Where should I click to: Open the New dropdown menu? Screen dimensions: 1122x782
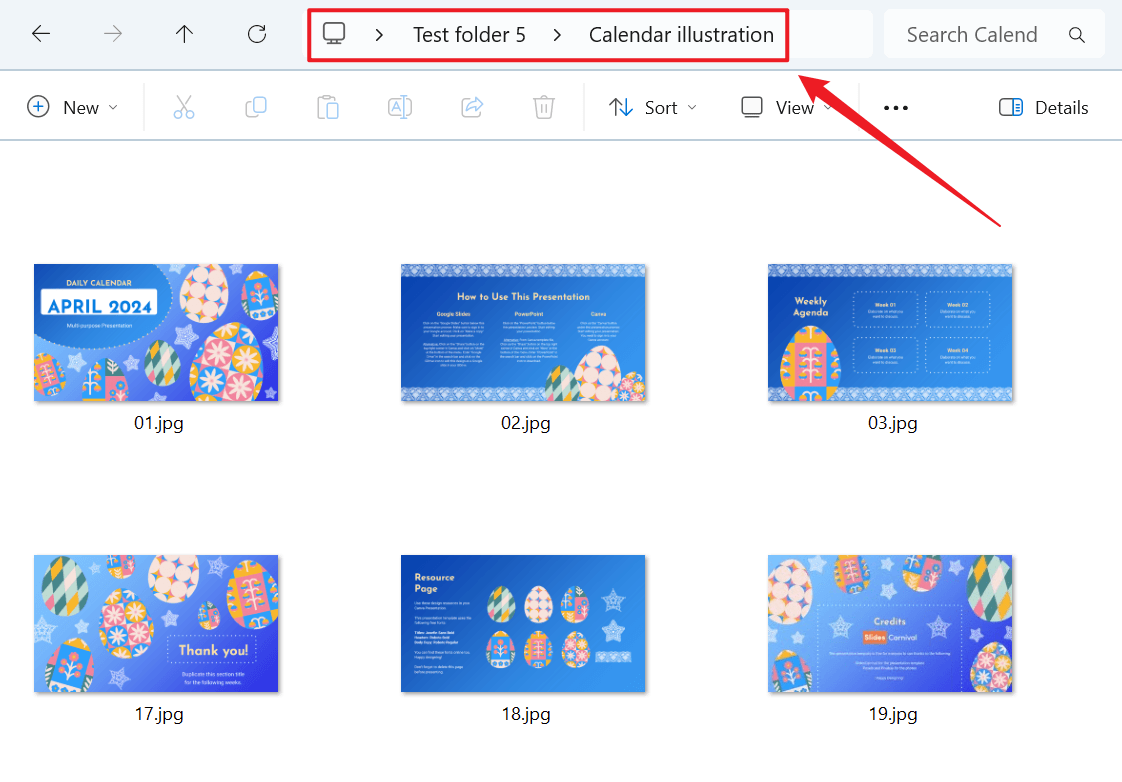coord(72,107)
